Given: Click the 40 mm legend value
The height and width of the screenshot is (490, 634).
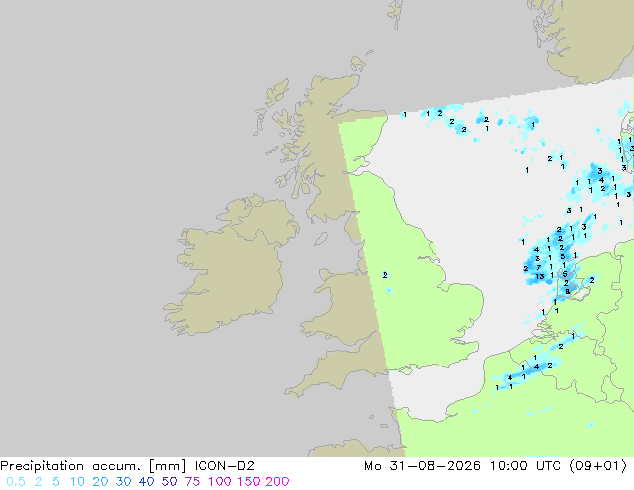Looking at the screenshot, I should pos(146,482).
